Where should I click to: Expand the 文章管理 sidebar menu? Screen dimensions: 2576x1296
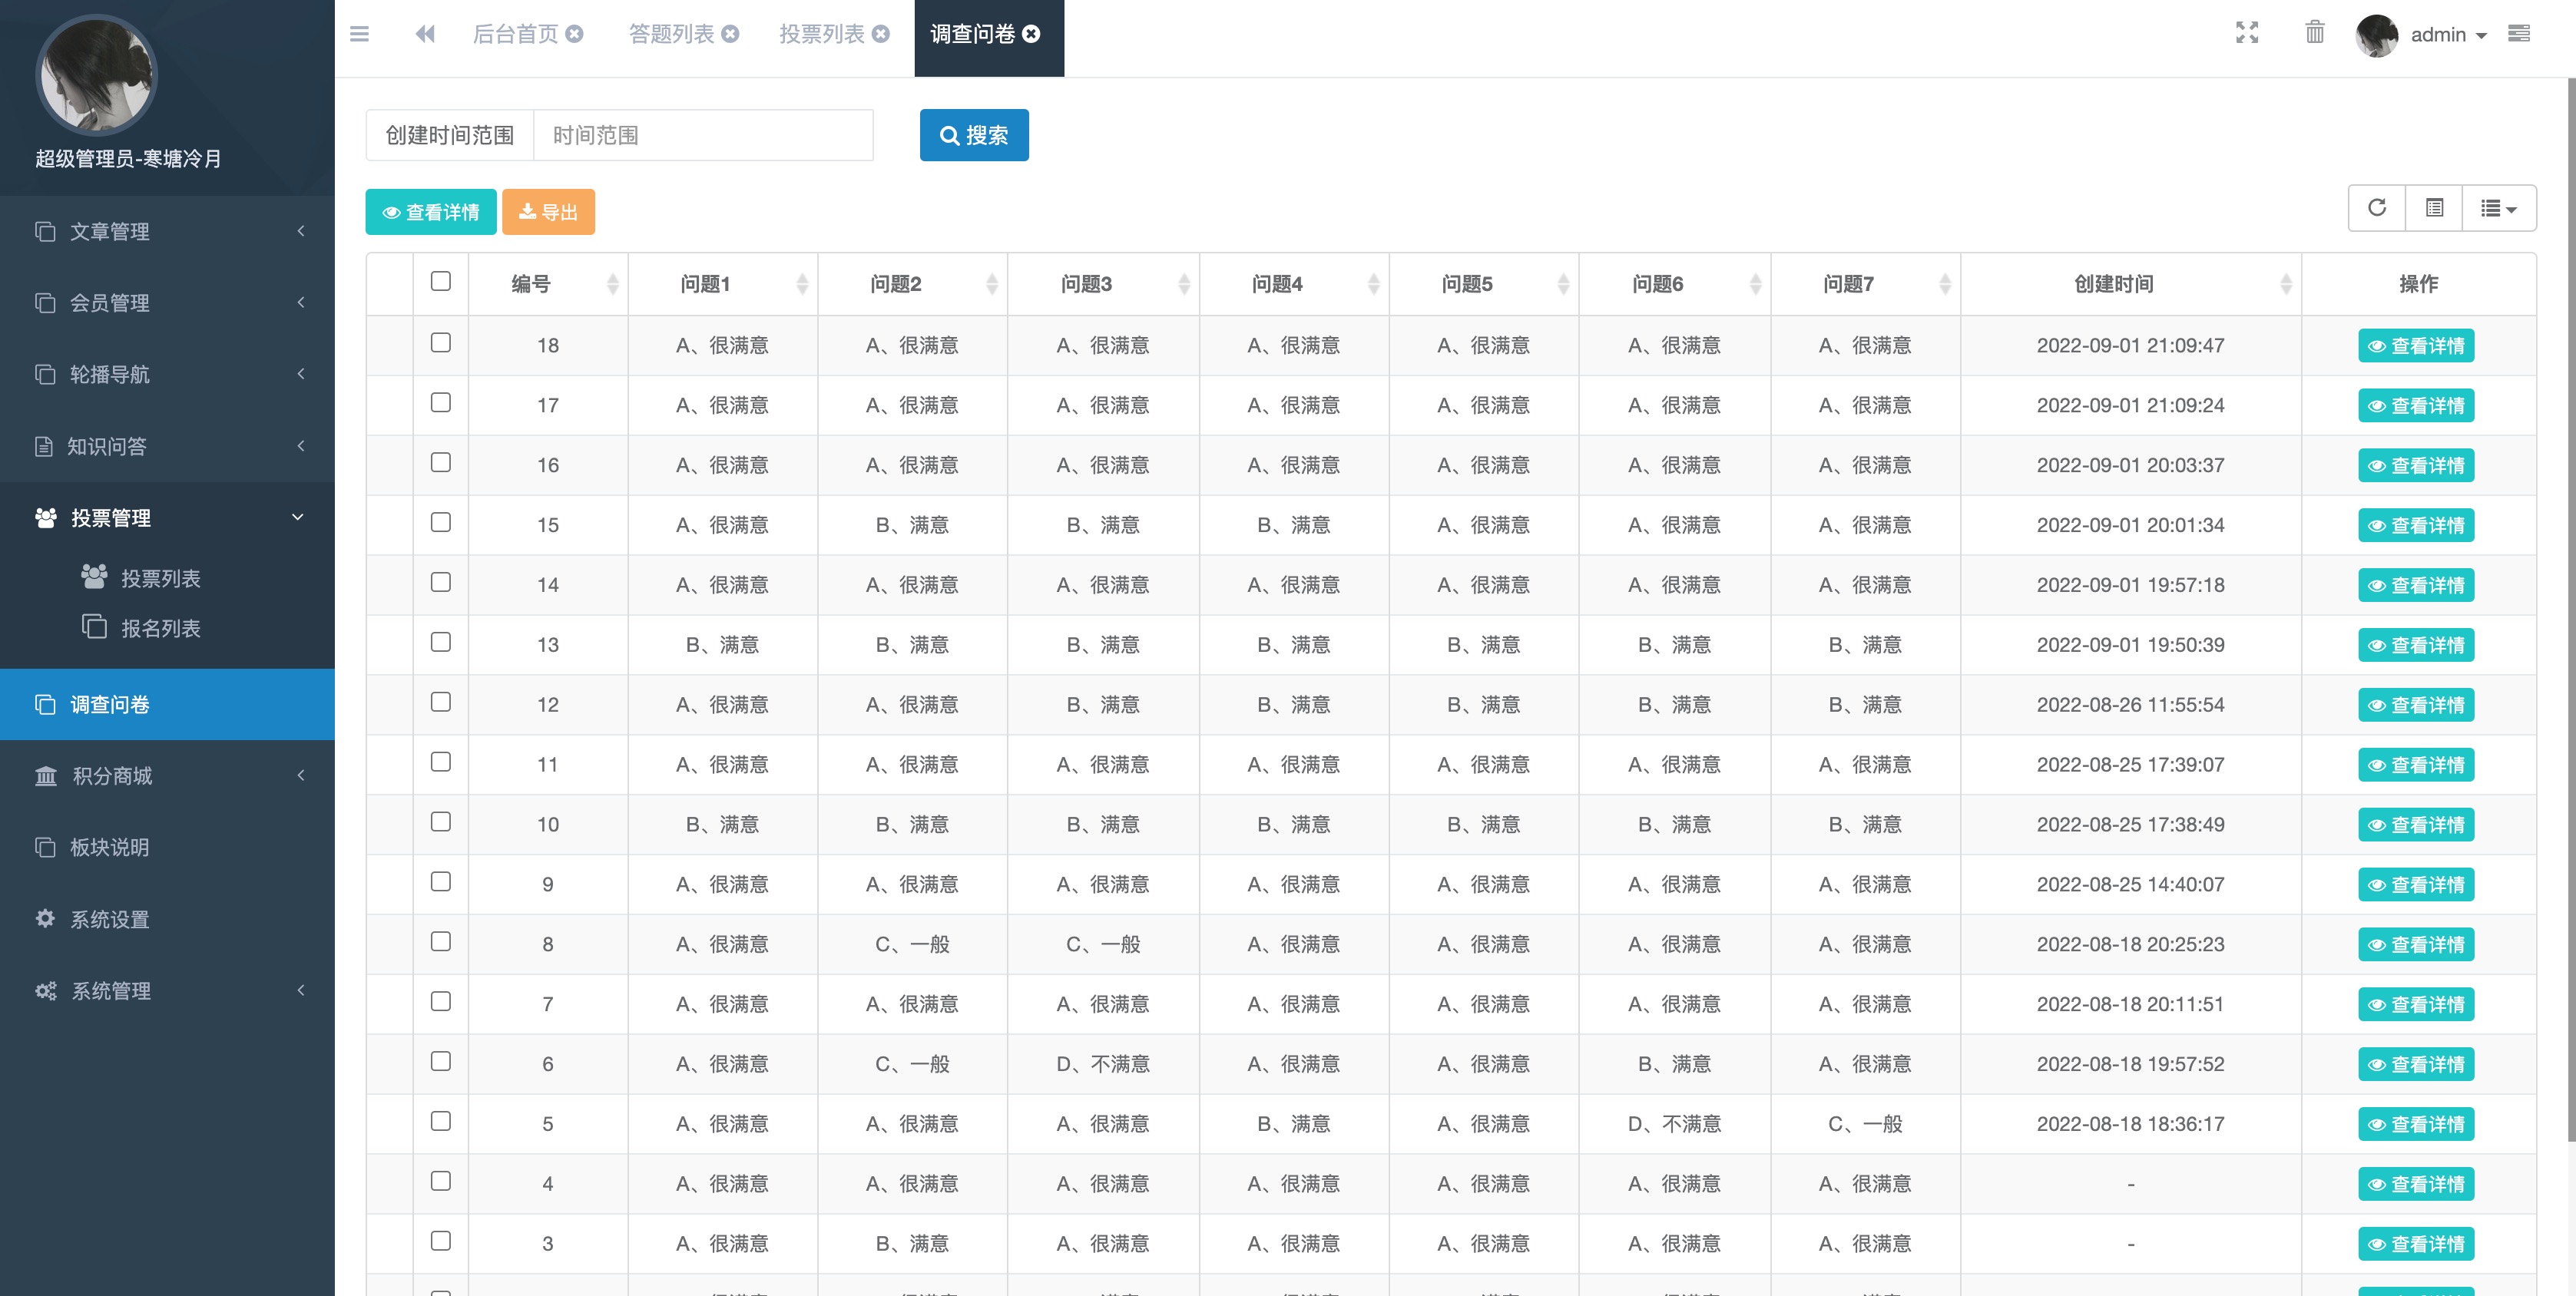167,231
